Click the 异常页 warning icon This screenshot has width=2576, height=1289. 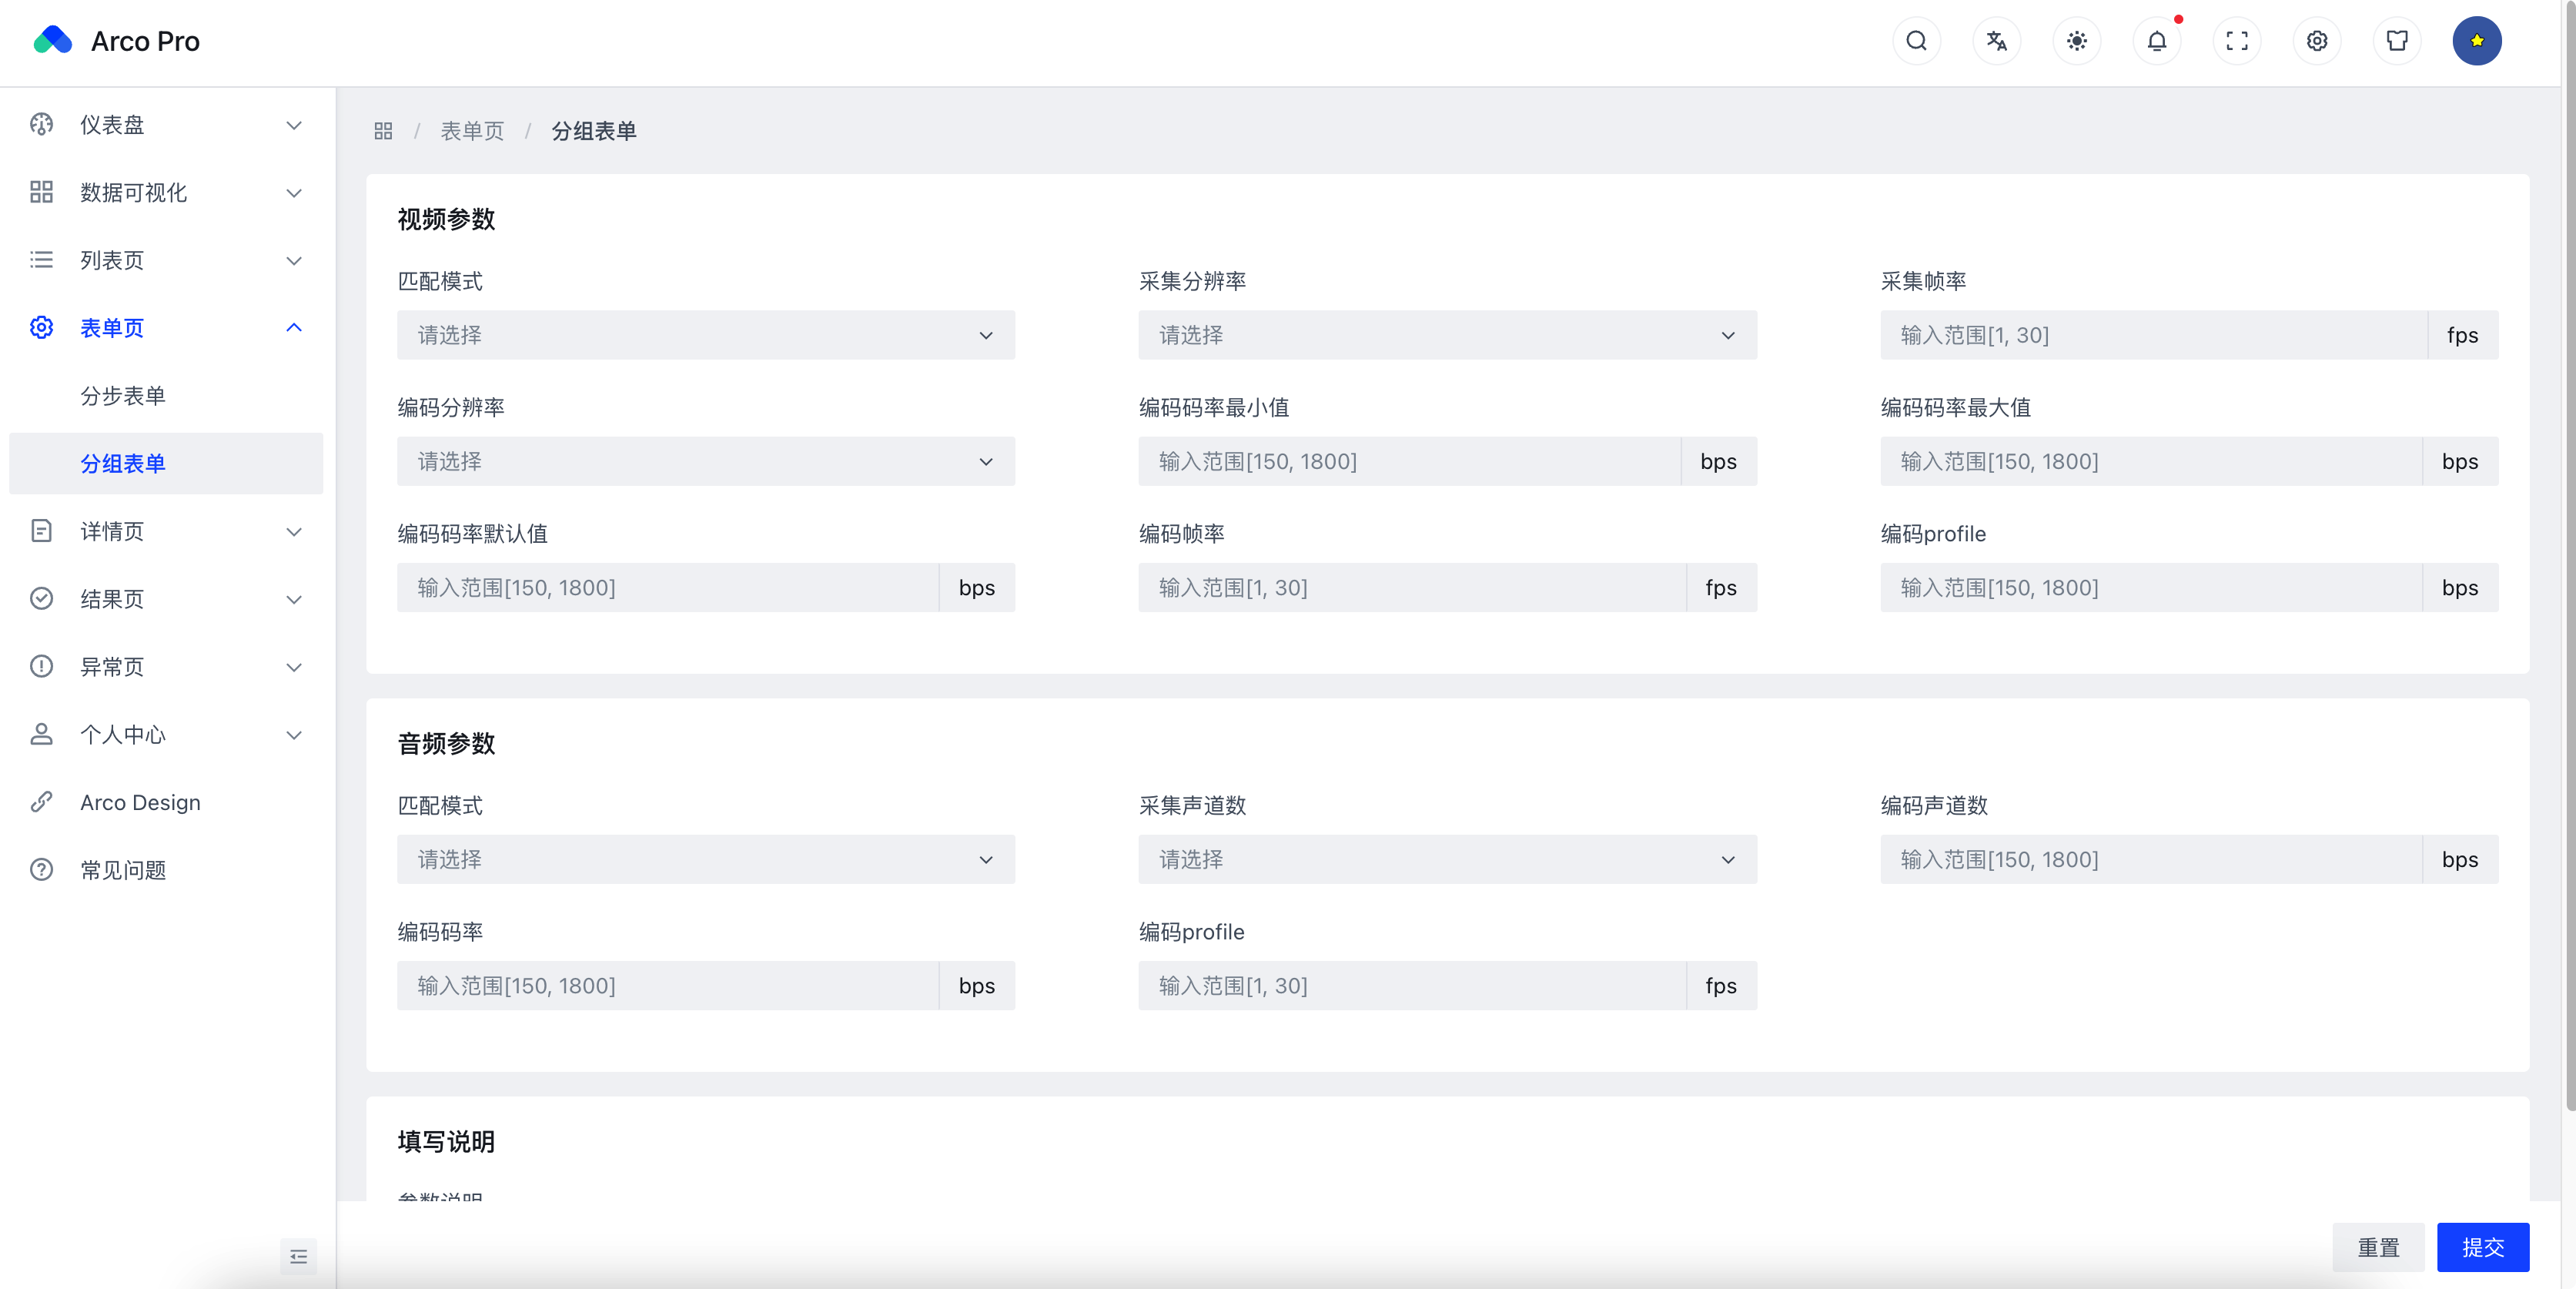[x=41, y=667]
